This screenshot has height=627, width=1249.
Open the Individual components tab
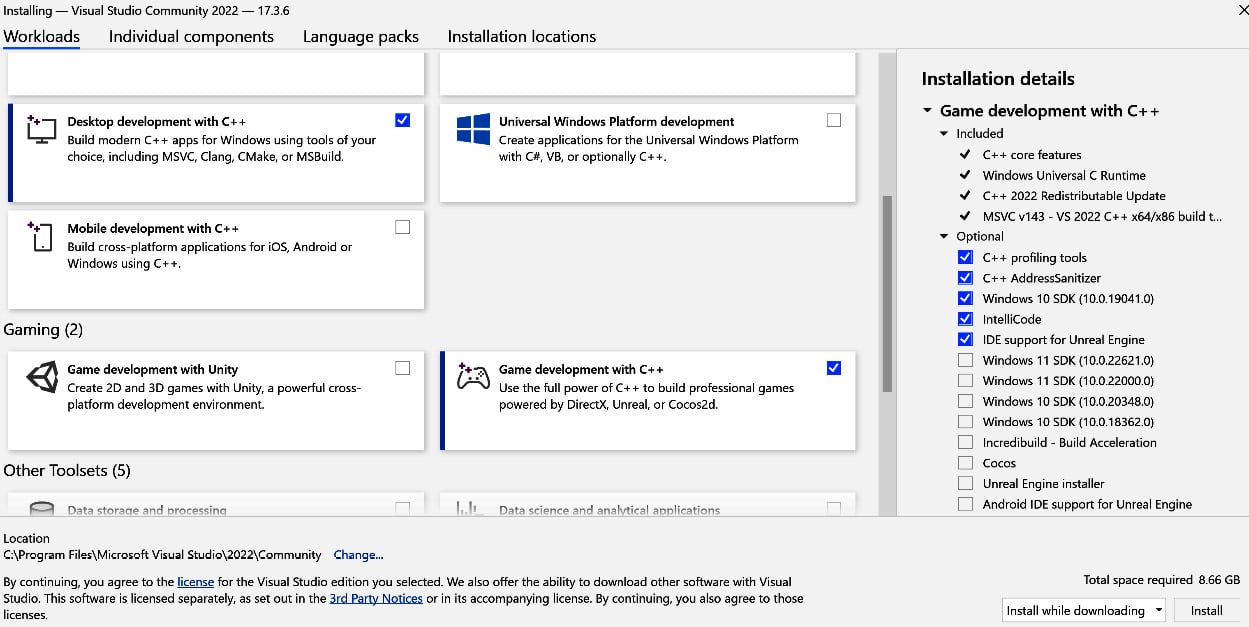191,36
